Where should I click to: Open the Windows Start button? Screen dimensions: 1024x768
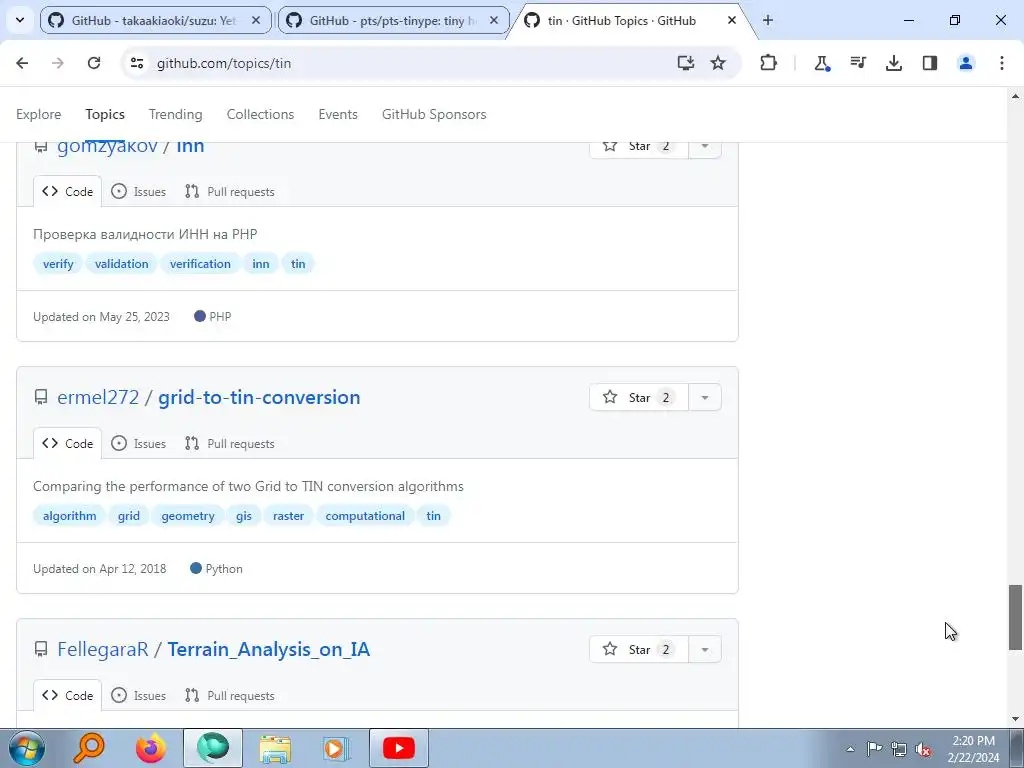pos(27,748)
